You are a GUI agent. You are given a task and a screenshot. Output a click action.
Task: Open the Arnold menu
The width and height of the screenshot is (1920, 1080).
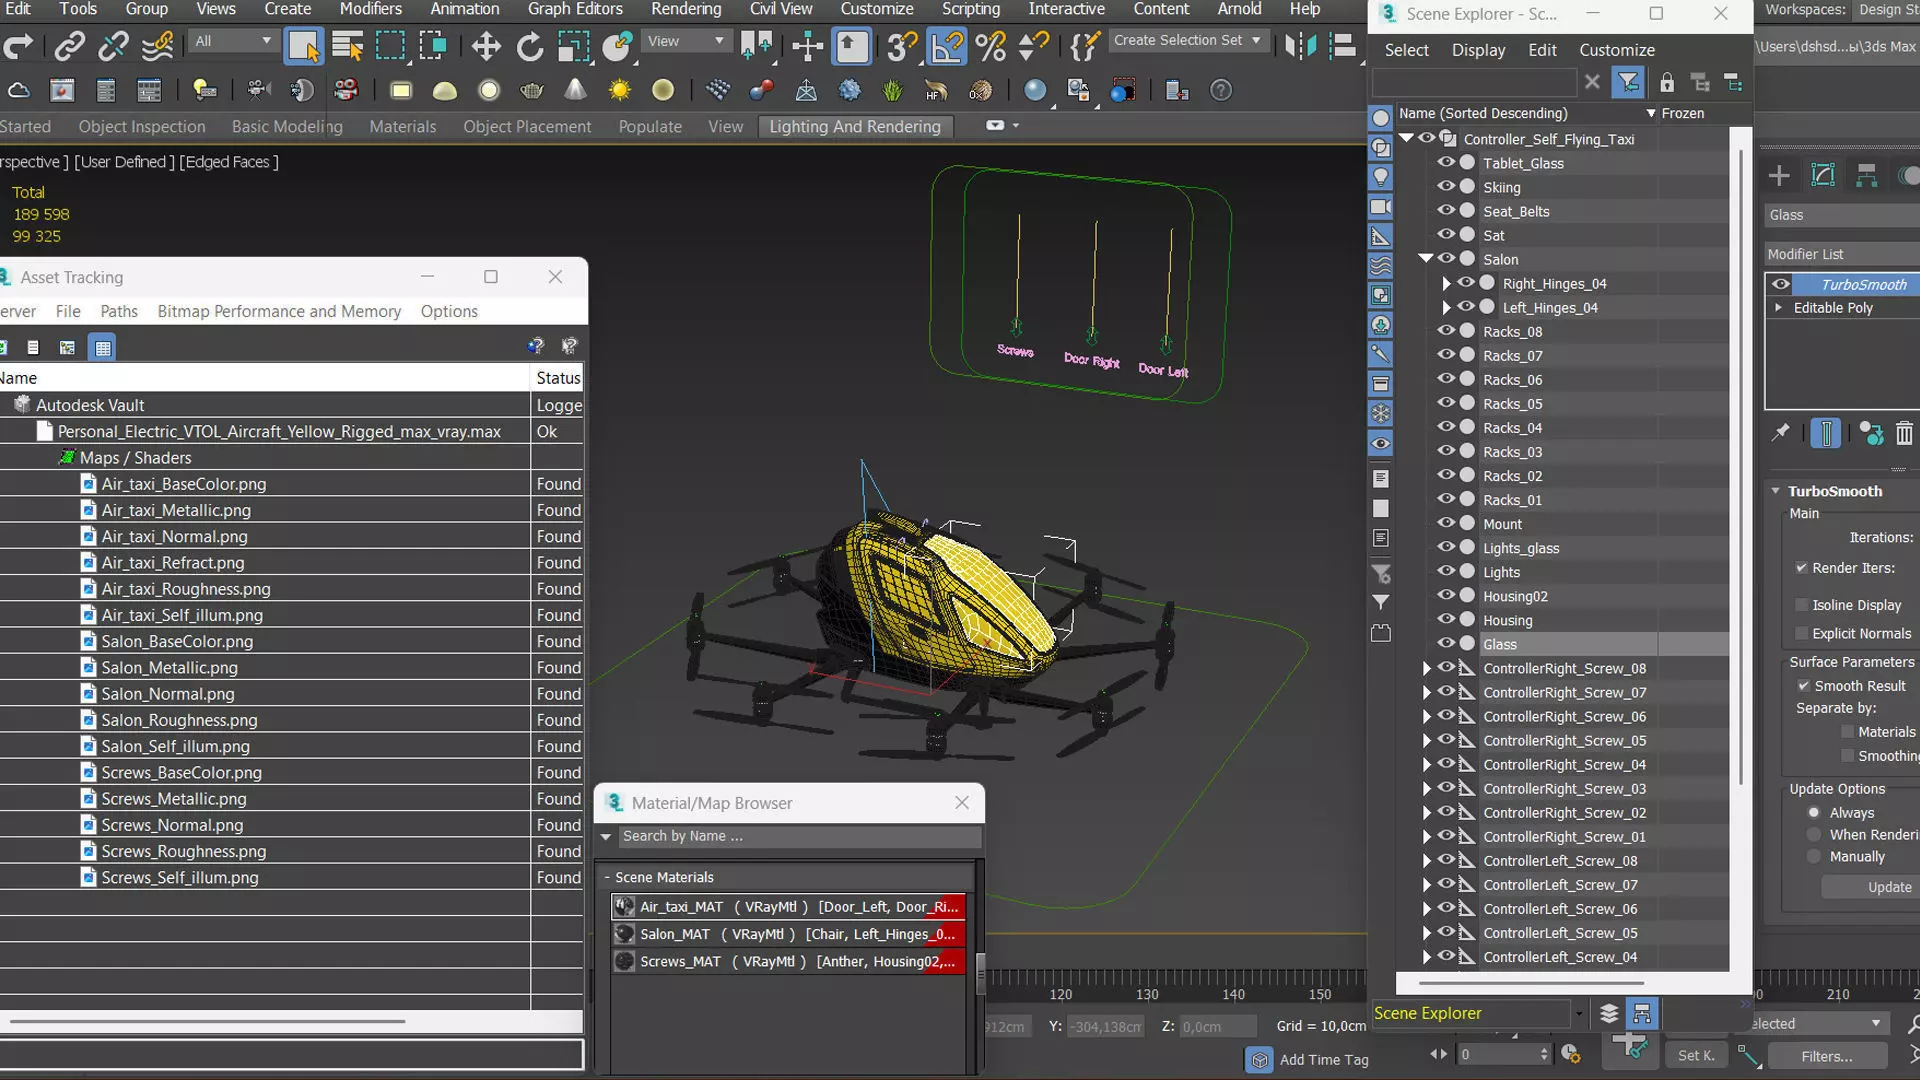click(1239, 9)
